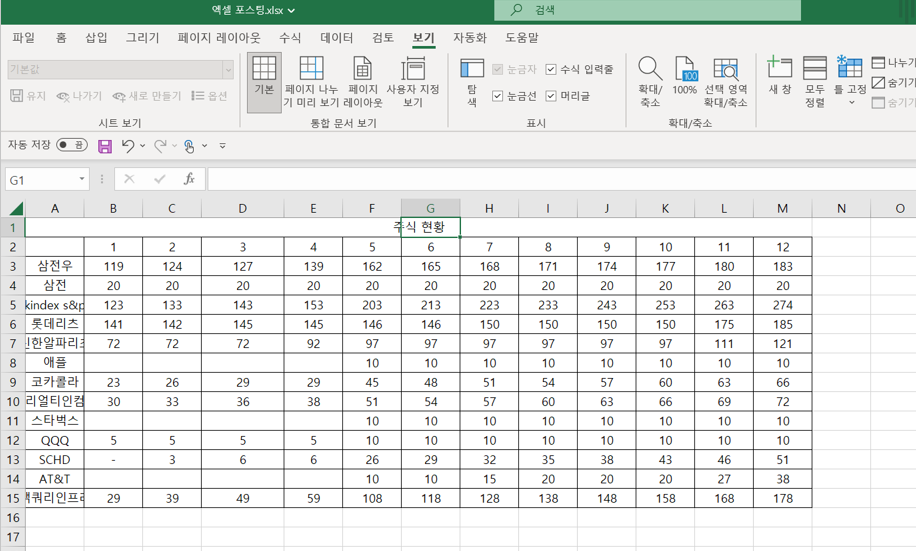Click the Freeze Panes (틀 고정) icon
916x551 pixels.
[x=849, y=67]
